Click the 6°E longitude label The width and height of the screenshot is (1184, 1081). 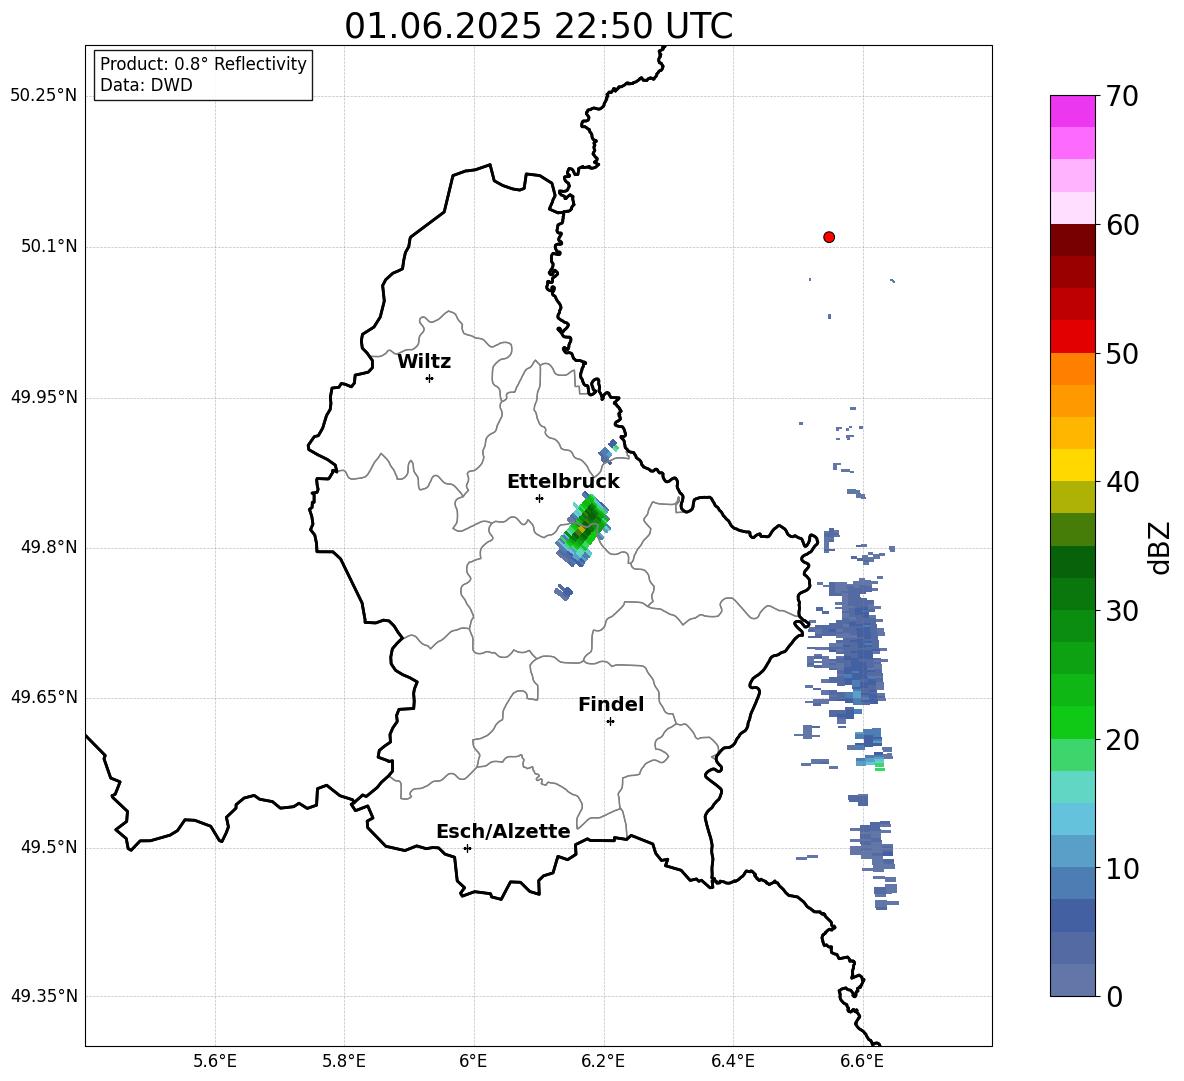point(473,1061)
